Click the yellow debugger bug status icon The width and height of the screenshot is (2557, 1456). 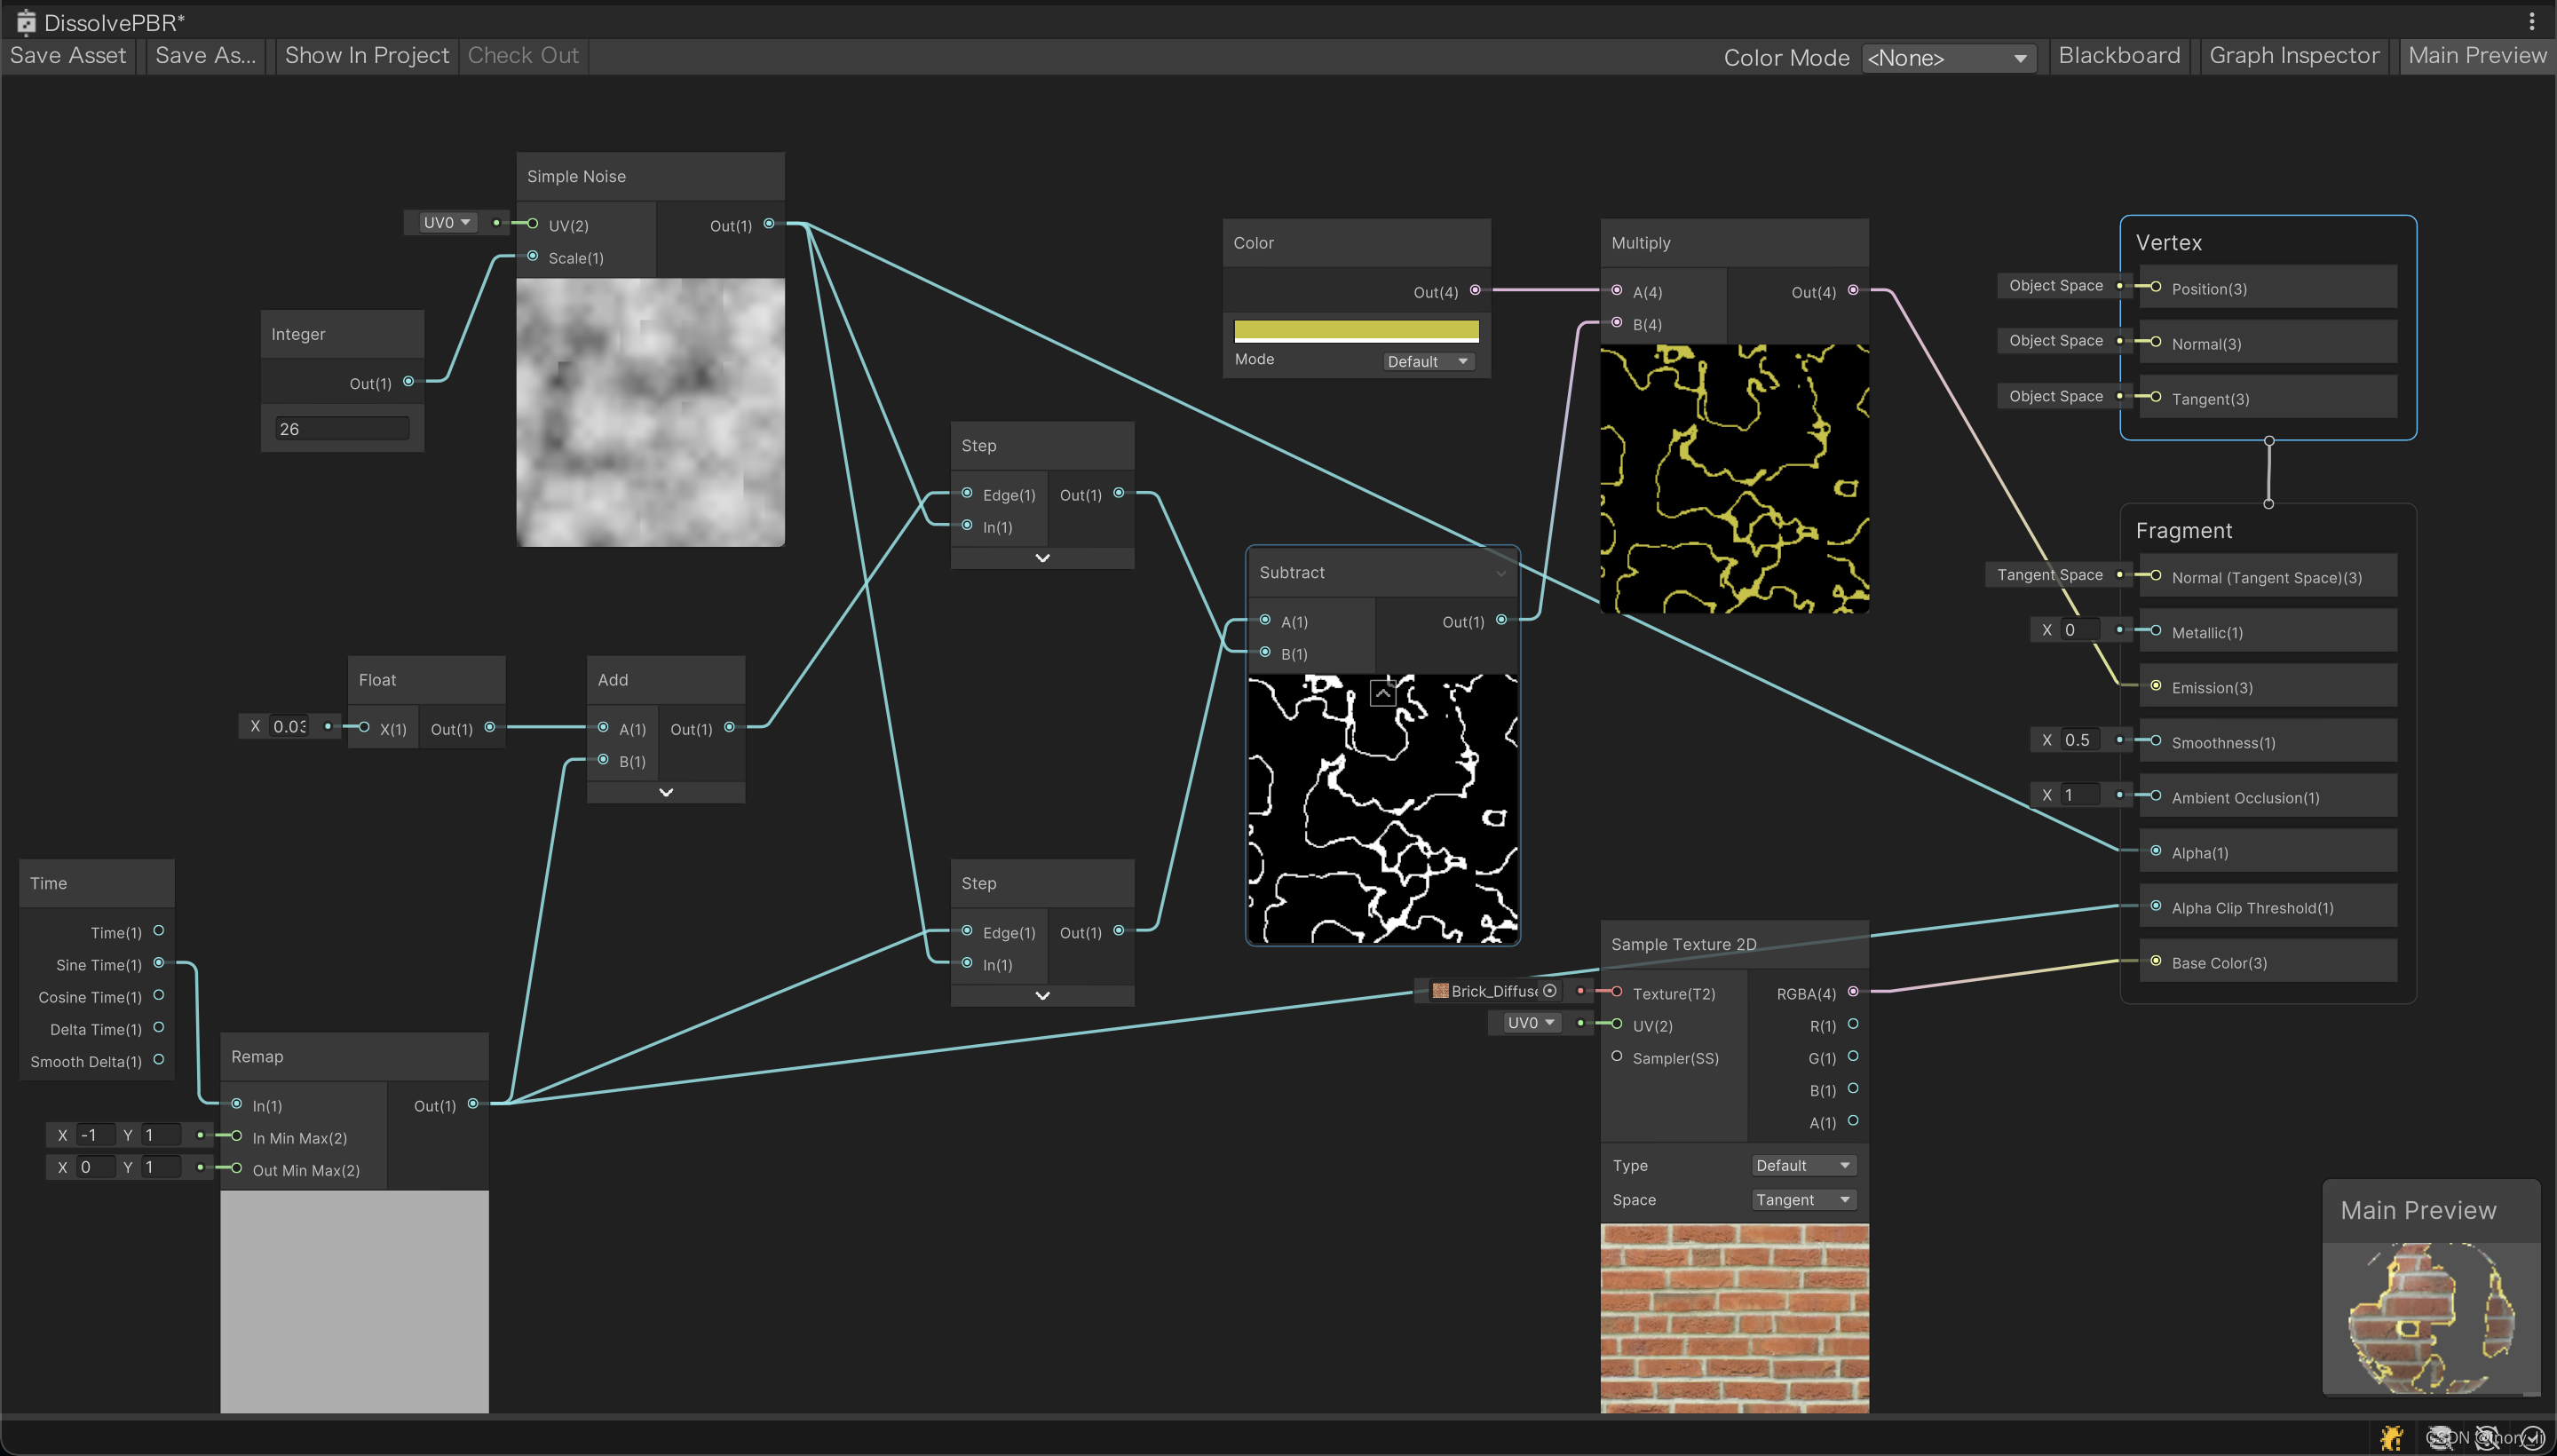2391,1437
